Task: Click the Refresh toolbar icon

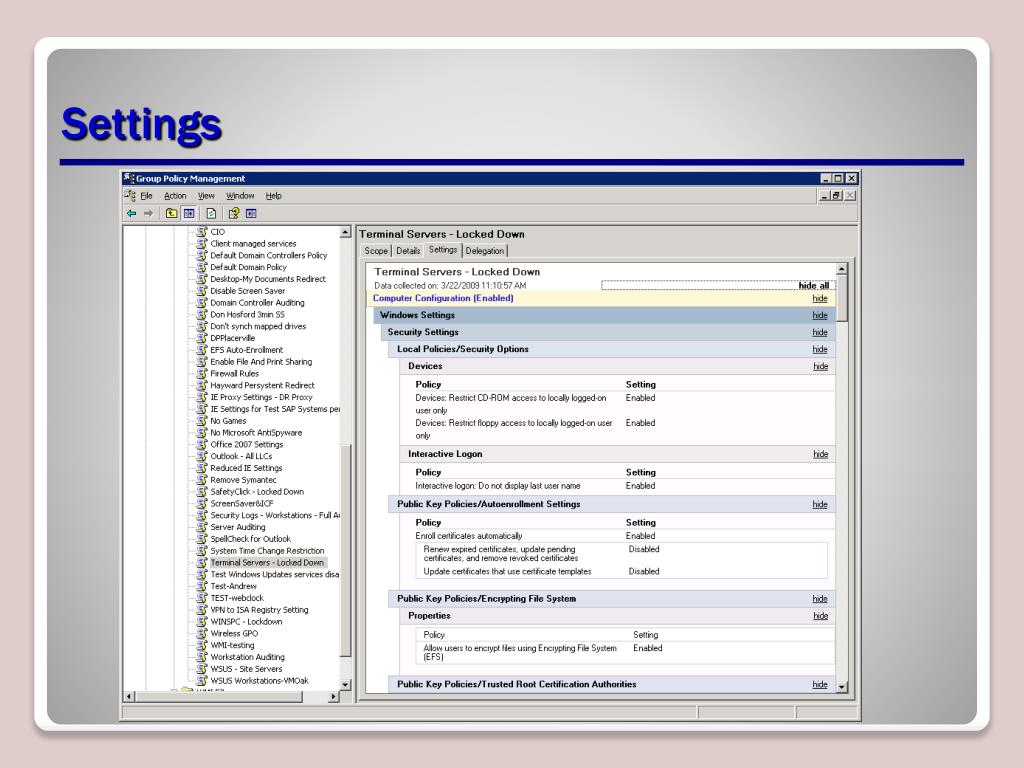Action: [x=211, y=214]
